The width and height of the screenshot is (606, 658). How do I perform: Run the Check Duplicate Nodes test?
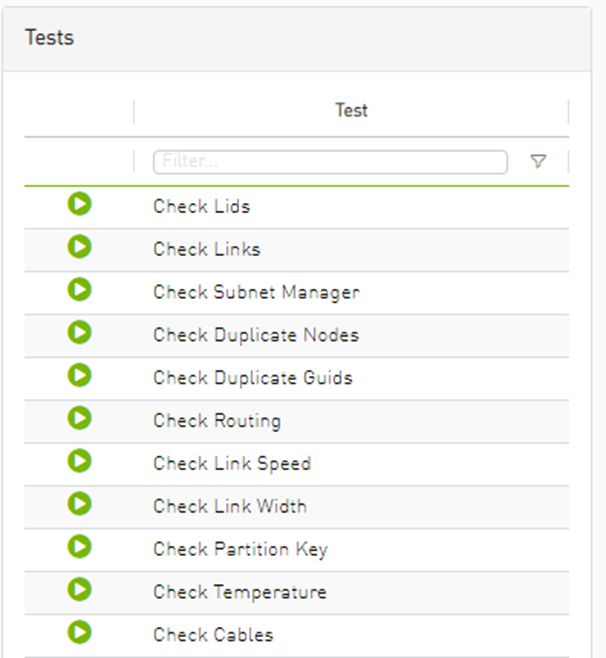click(x=79, y=333)
